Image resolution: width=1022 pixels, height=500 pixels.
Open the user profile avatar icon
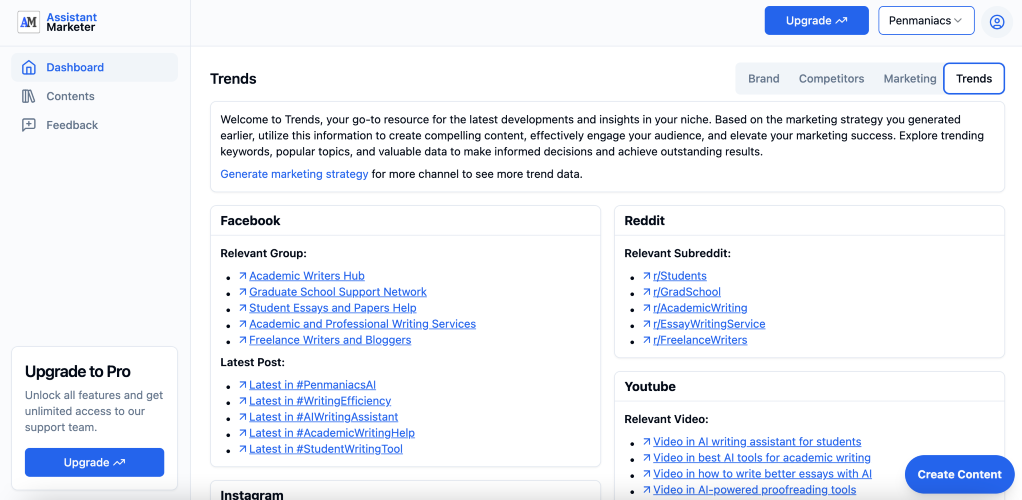(x=997, y=22)
